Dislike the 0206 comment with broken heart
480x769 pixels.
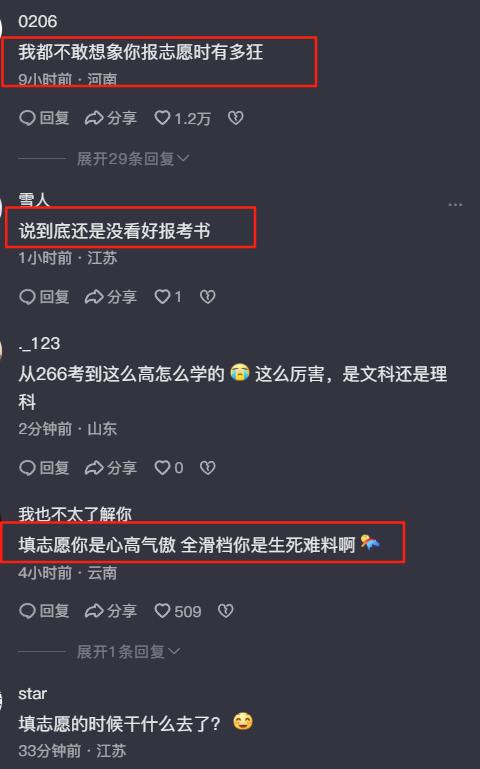point(236,118)
